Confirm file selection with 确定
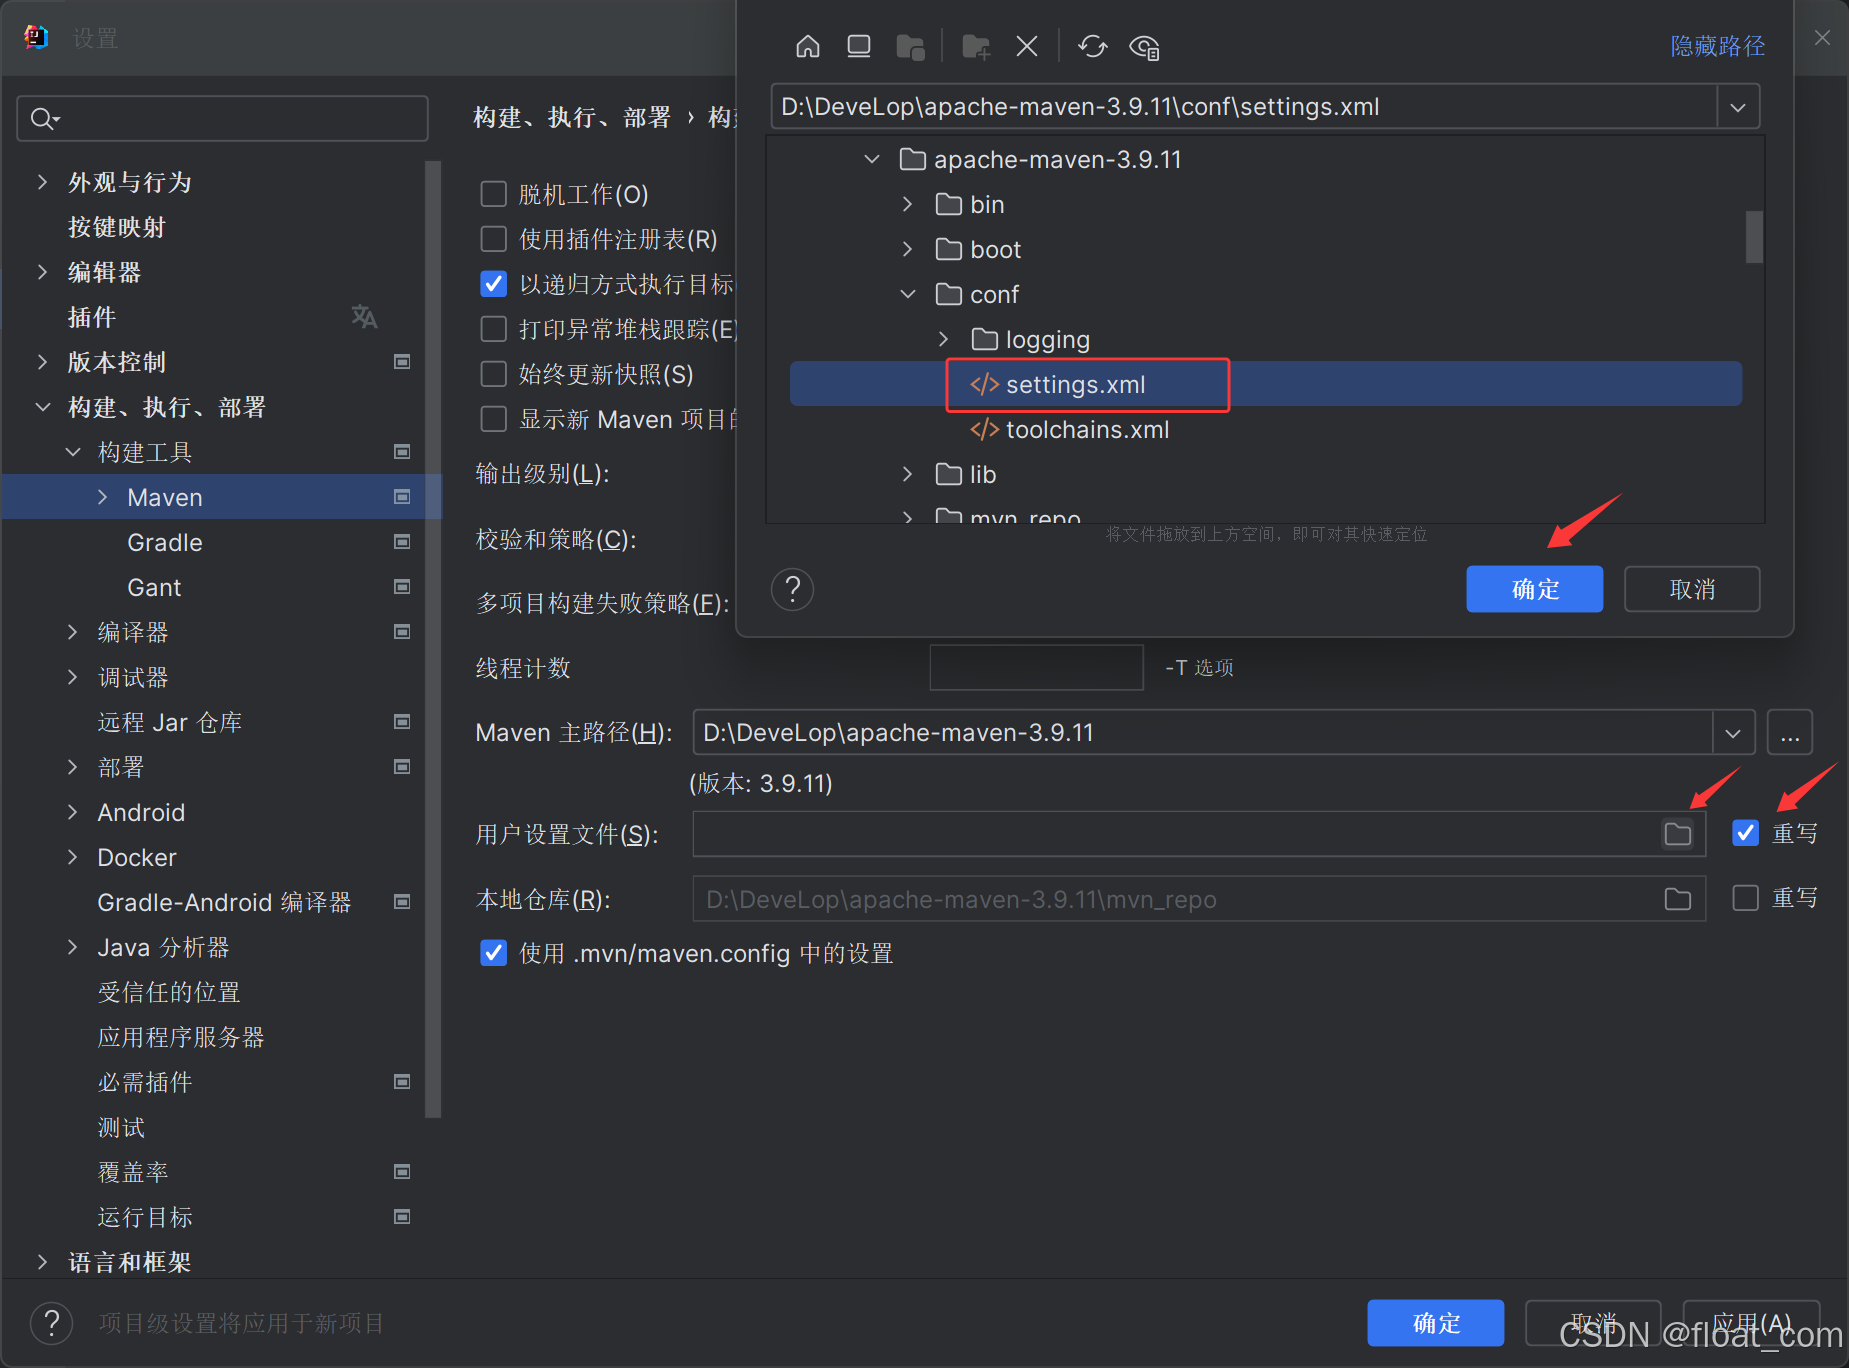This screenshot has width=1849, height=1368. 1534,589
